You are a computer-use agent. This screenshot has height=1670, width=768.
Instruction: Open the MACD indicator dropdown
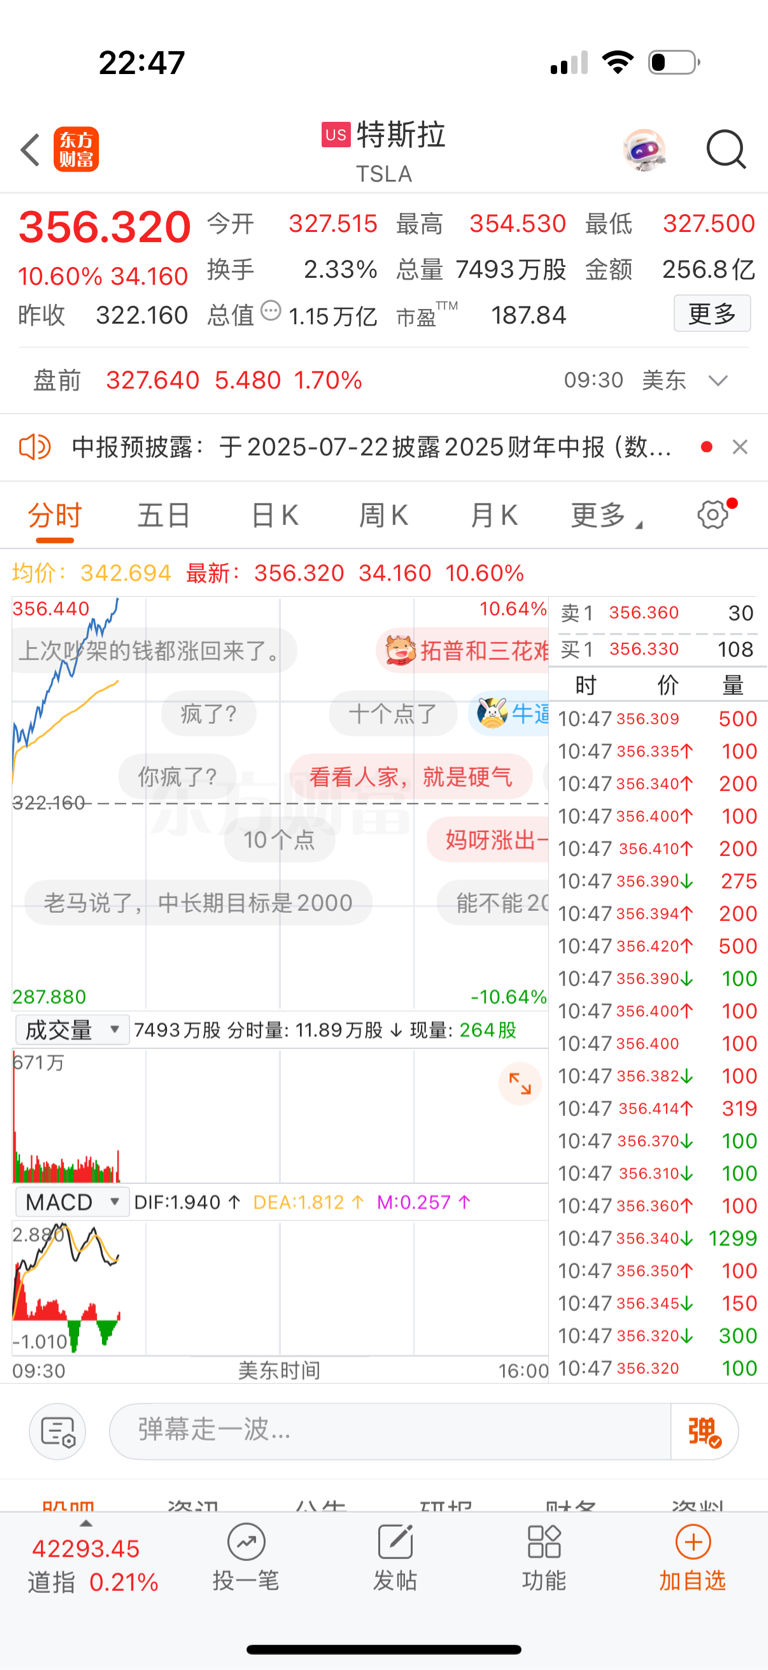coord(72,1202)
